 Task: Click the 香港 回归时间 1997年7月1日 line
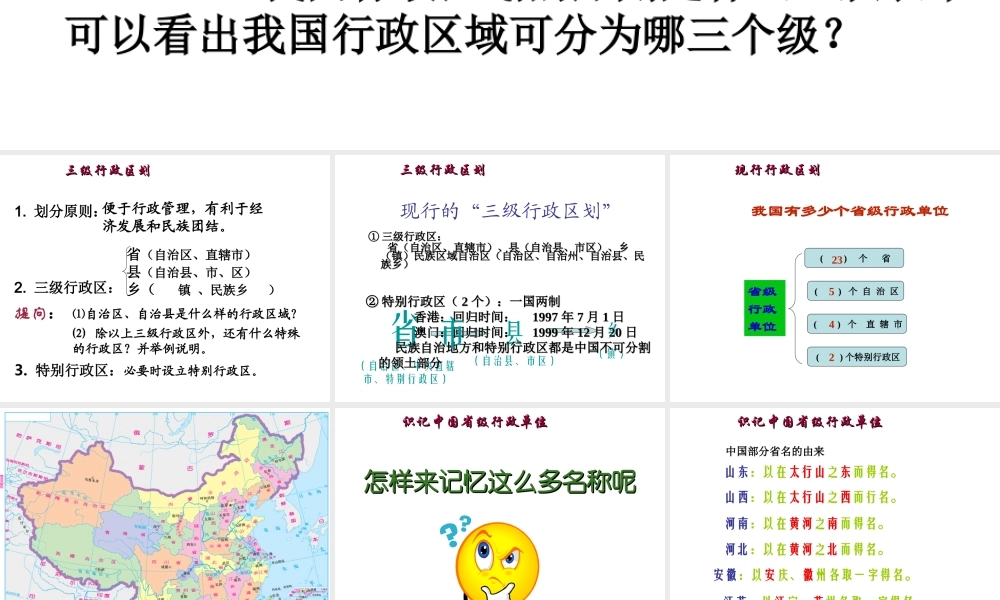click(518, 317)
